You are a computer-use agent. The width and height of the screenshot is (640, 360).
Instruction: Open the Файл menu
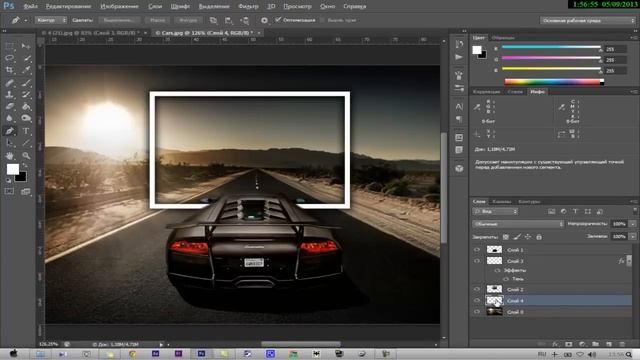click(31, 7)
